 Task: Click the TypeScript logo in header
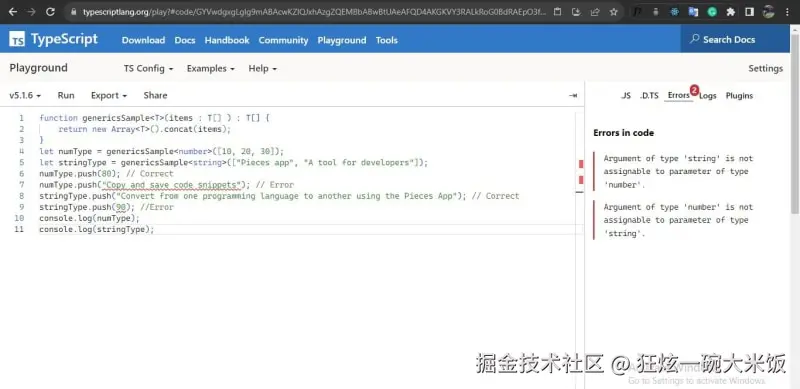54,39
